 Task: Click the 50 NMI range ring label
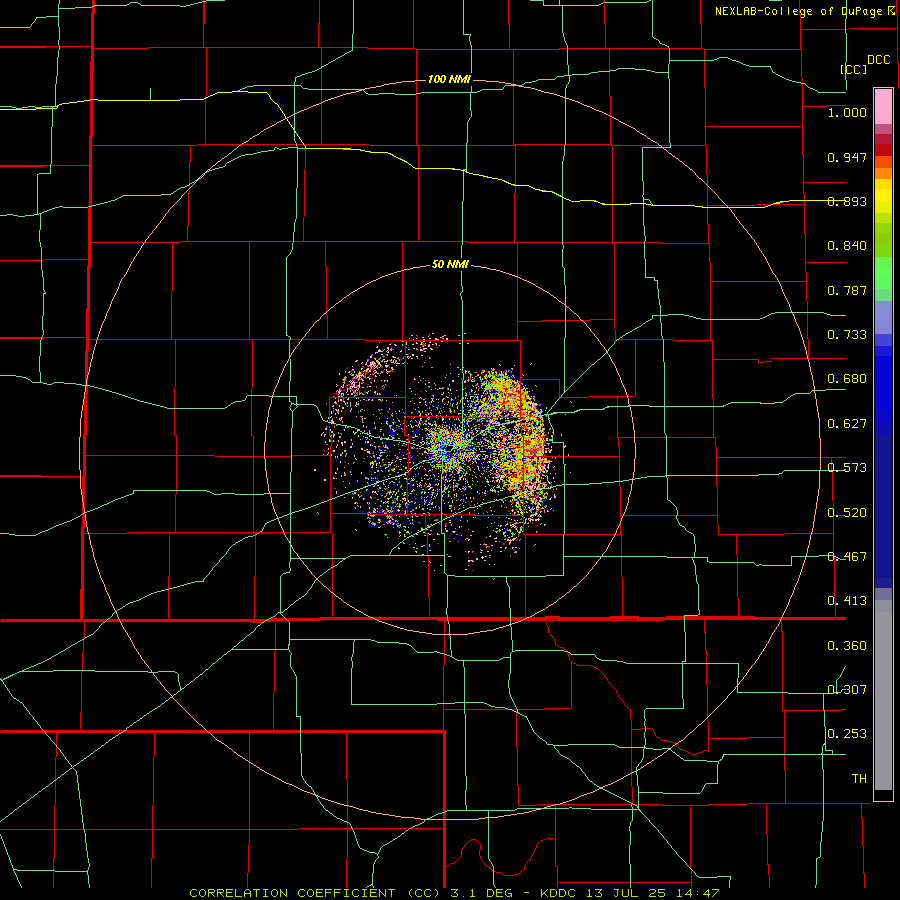point(450,265)
